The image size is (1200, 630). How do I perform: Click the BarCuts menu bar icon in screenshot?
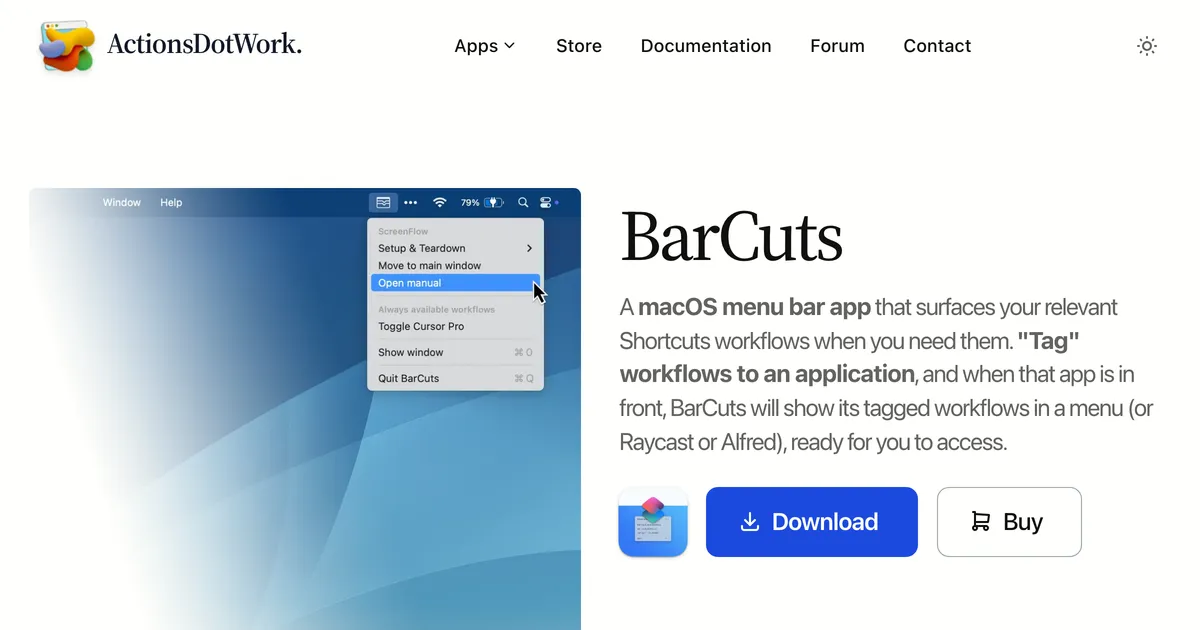coord(383,202)
